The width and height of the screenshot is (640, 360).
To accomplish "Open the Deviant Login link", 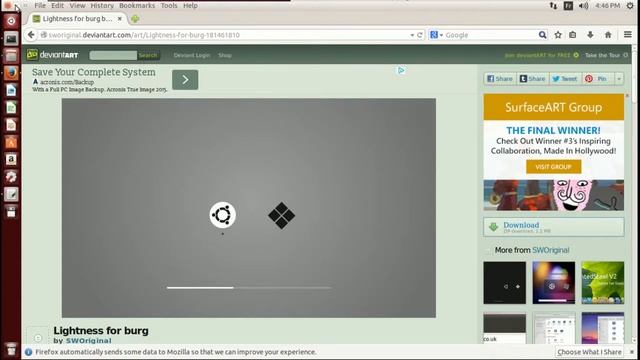I will [x=191, y=55].
